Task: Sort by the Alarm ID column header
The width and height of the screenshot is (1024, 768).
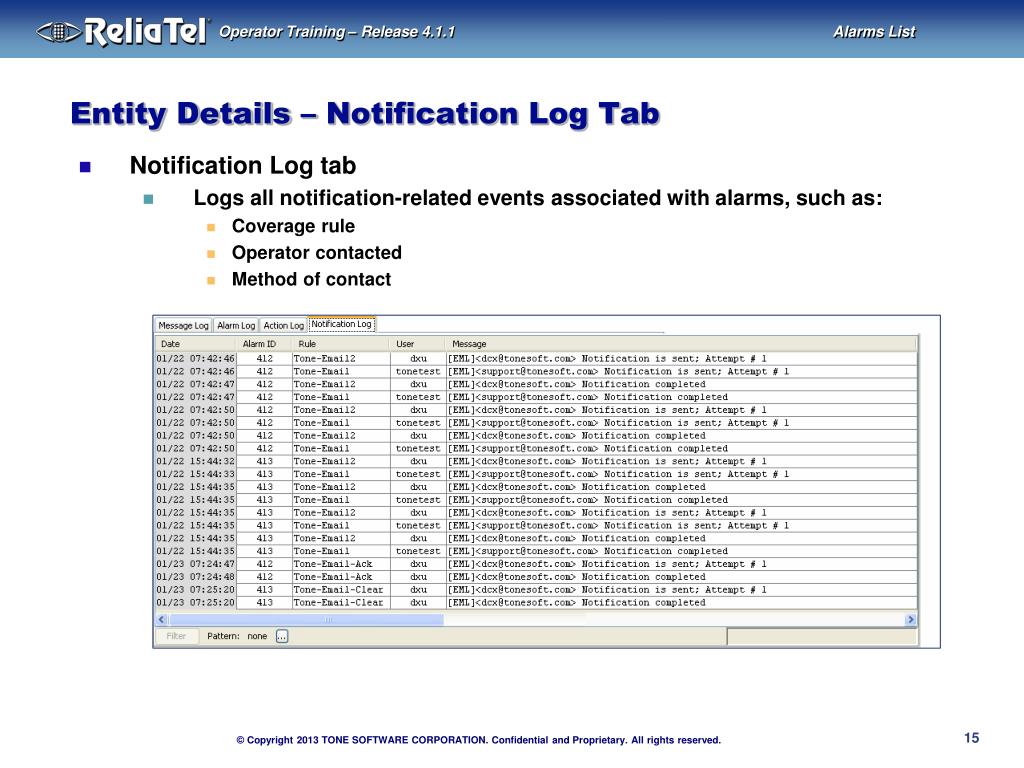Action: 264,344
